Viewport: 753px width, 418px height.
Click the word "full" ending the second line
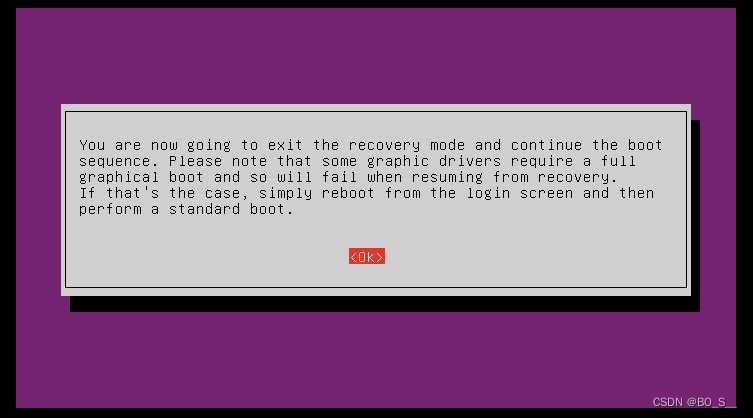pos(619,161)
